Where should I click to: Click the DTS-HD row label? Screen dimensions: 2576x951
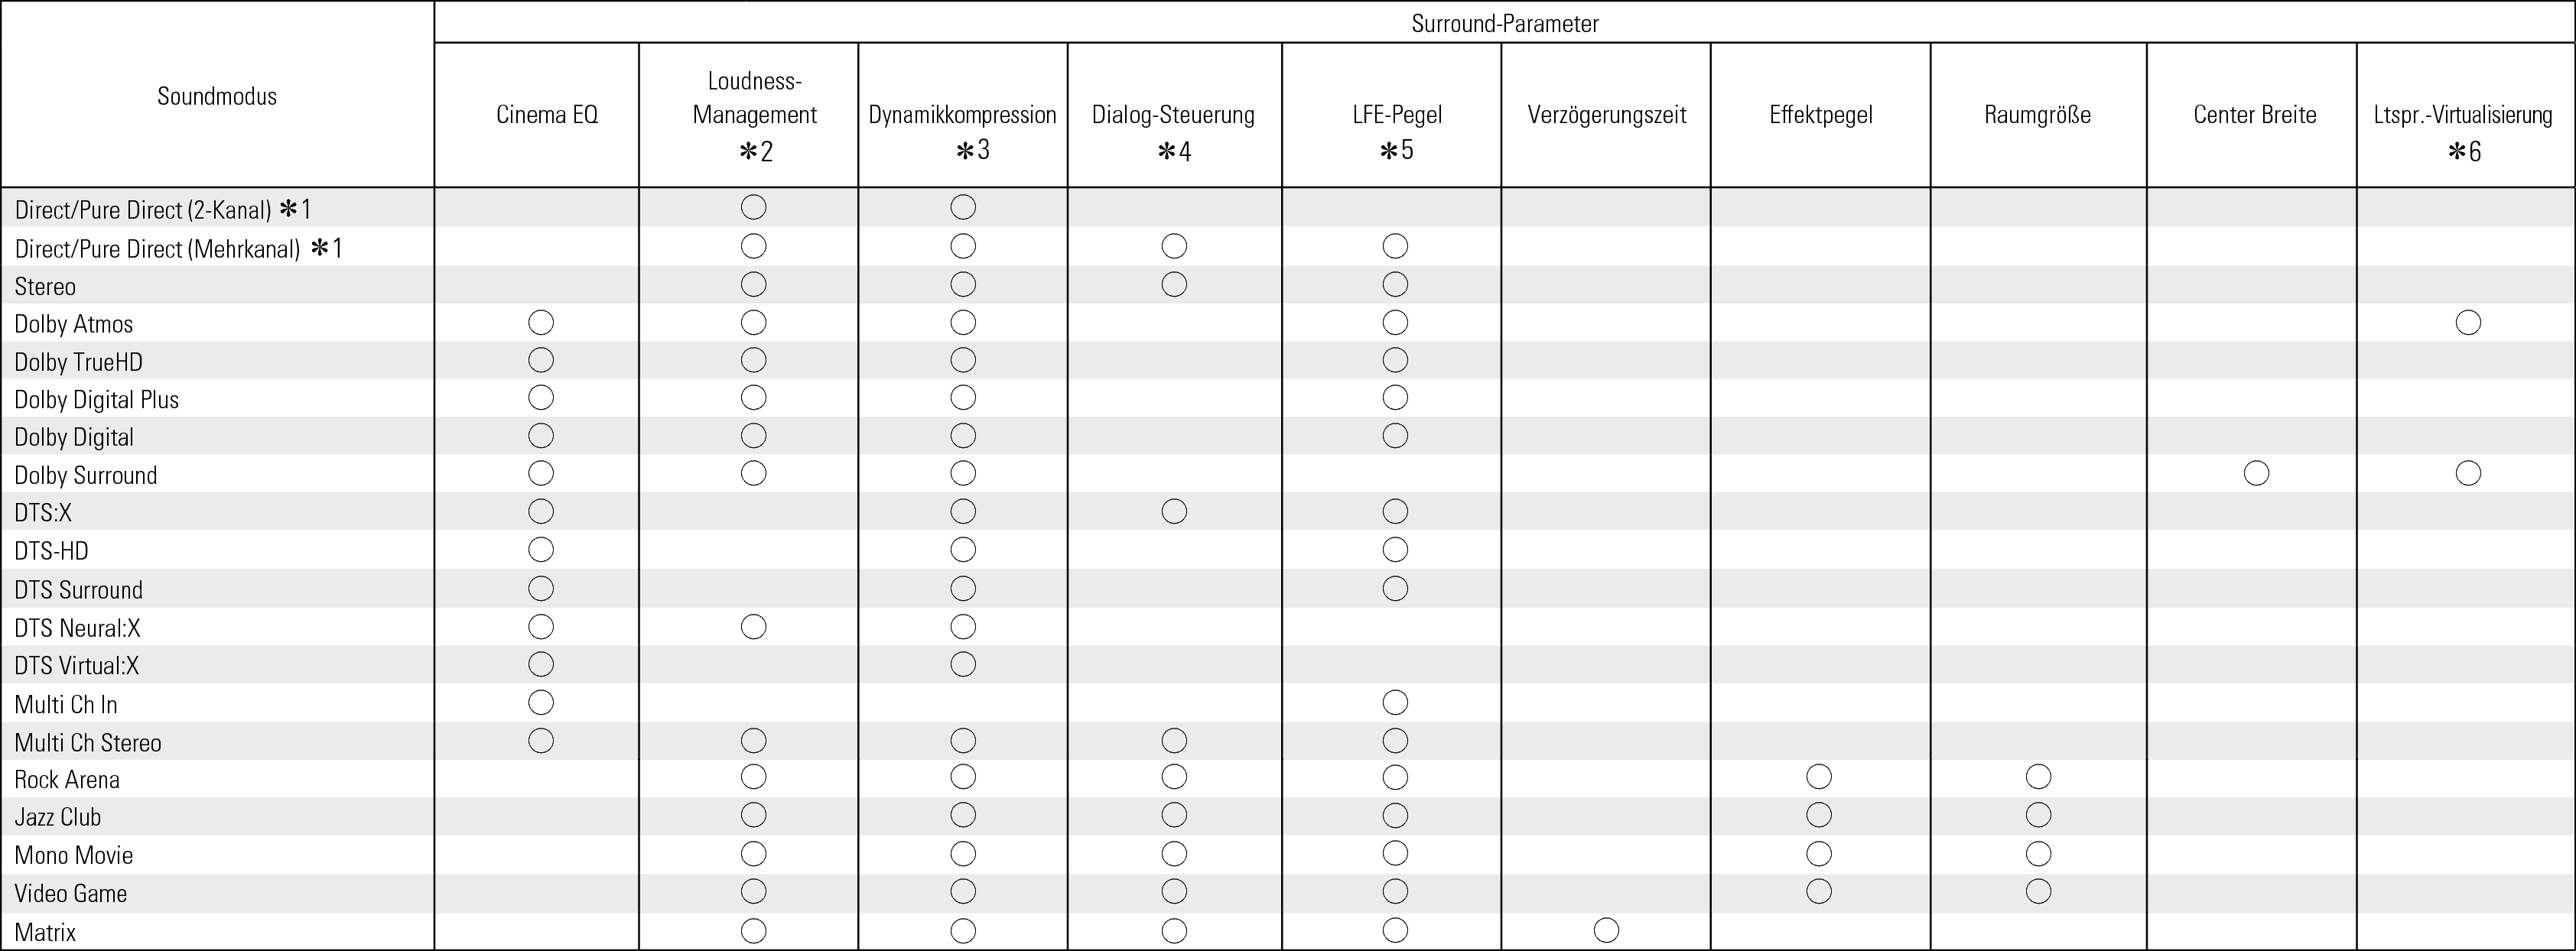click(52, 551)
